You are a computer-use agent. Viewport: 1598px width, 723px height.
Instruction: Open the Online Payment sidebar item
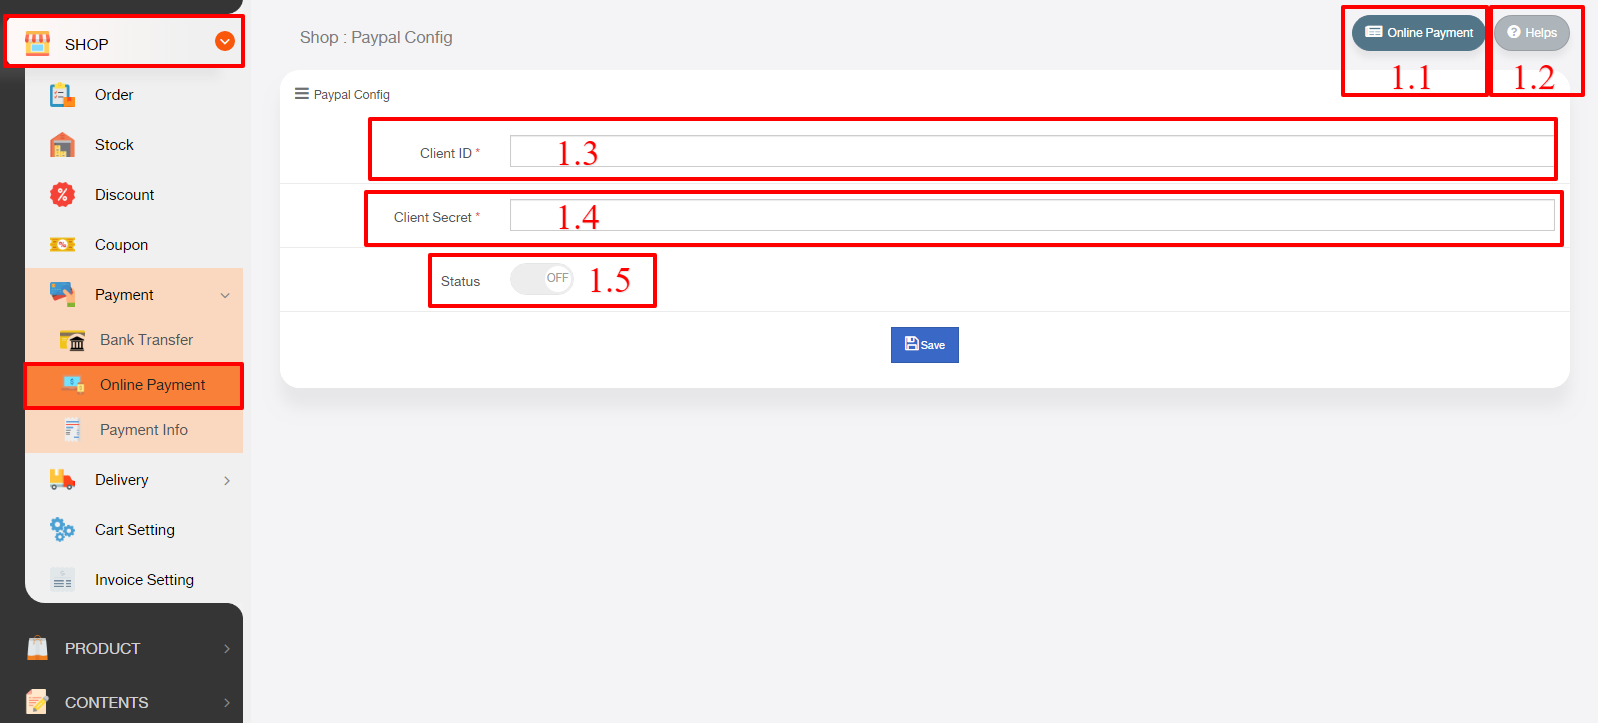pyautogui.click(x=134, y=385)
